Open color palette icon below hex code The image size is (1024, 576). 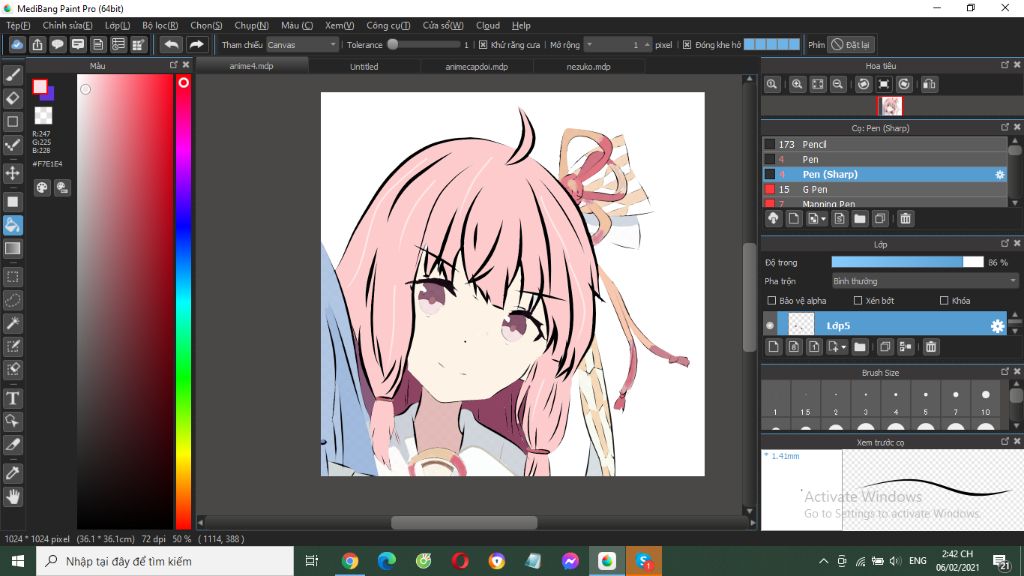click(x=42, y=188)
